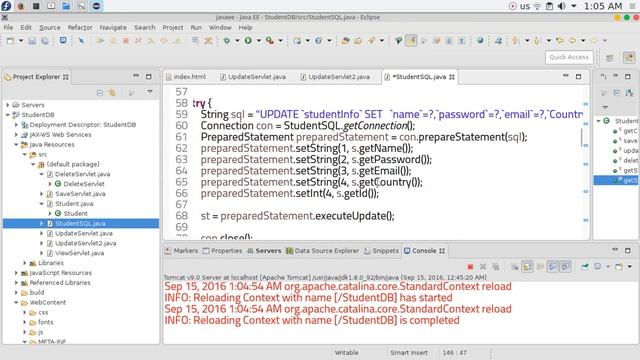640x360 pixels.
Task: Switch to the index.html editor tab
Action: 186,77
